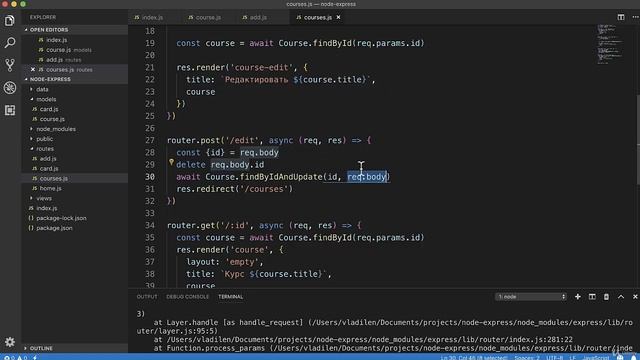Maximize the terminal panel size

621,297
